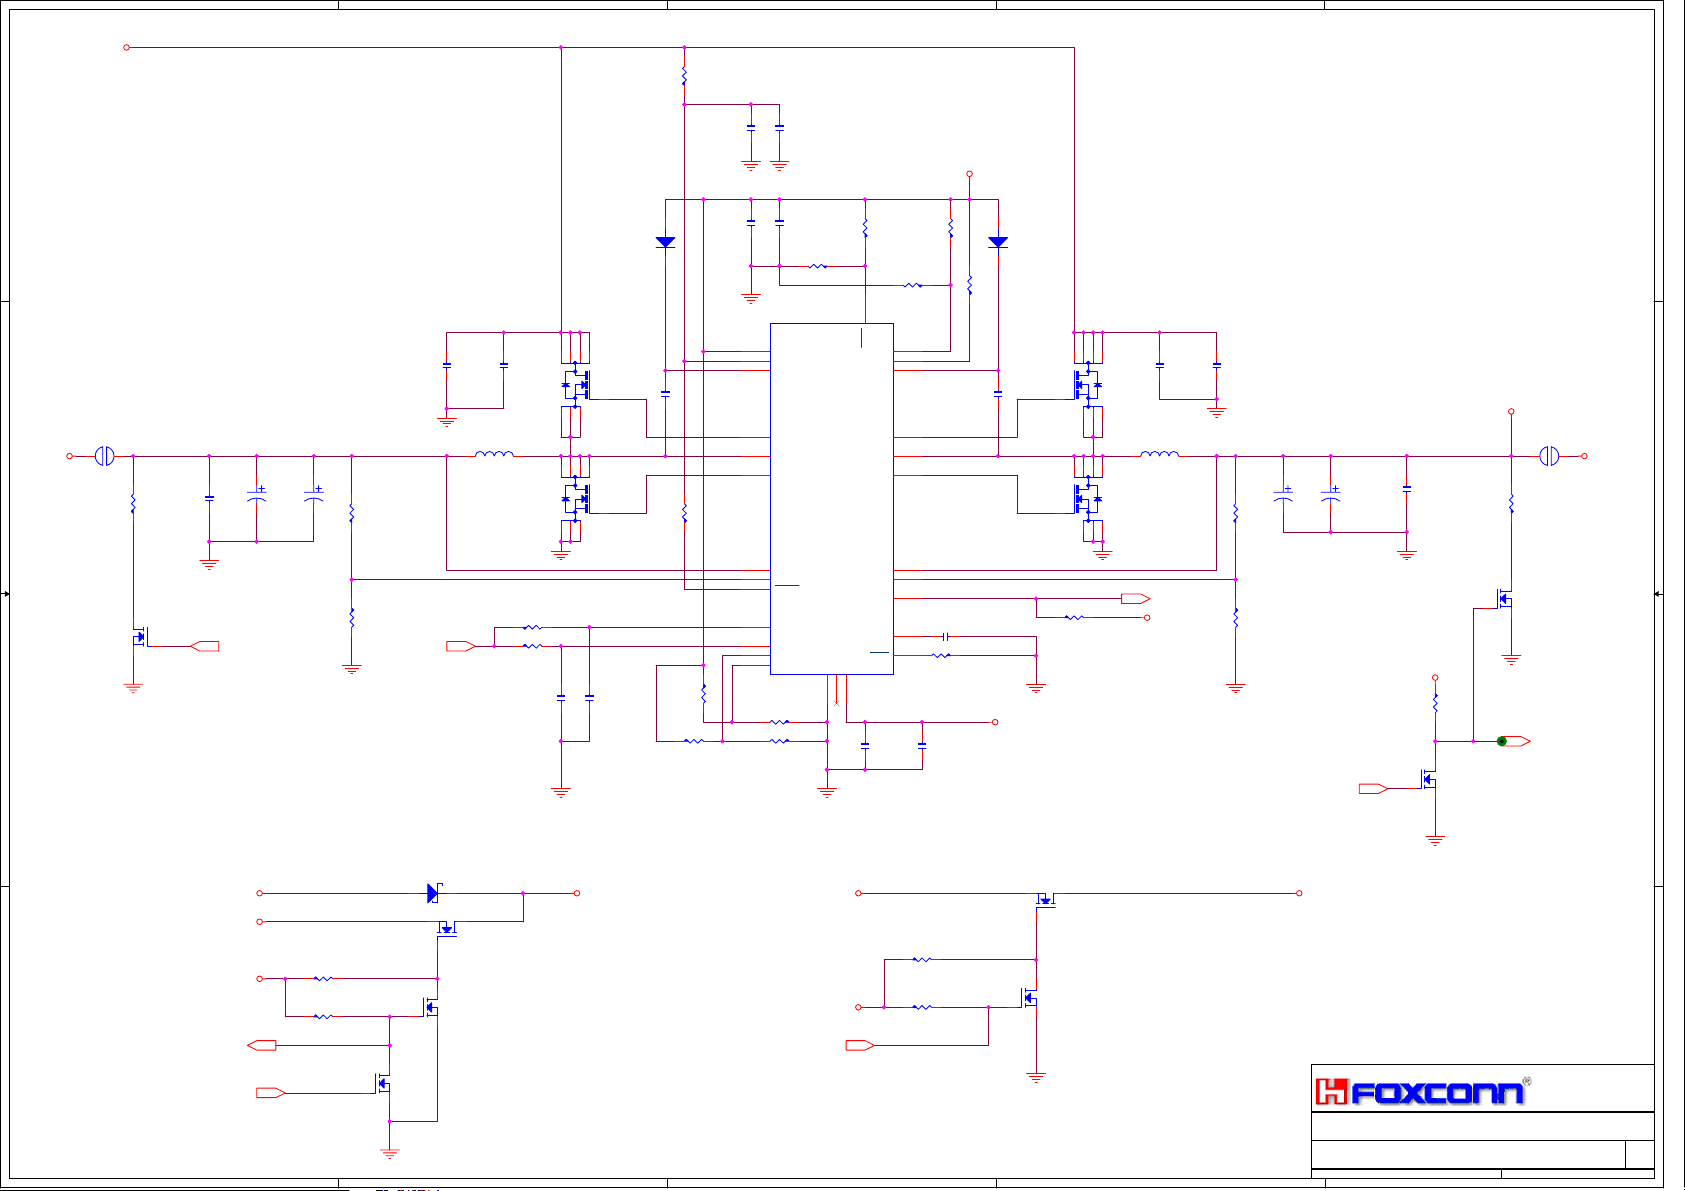
Task: Click the top-left open circle power terminal
Action: tap(126, 47)
